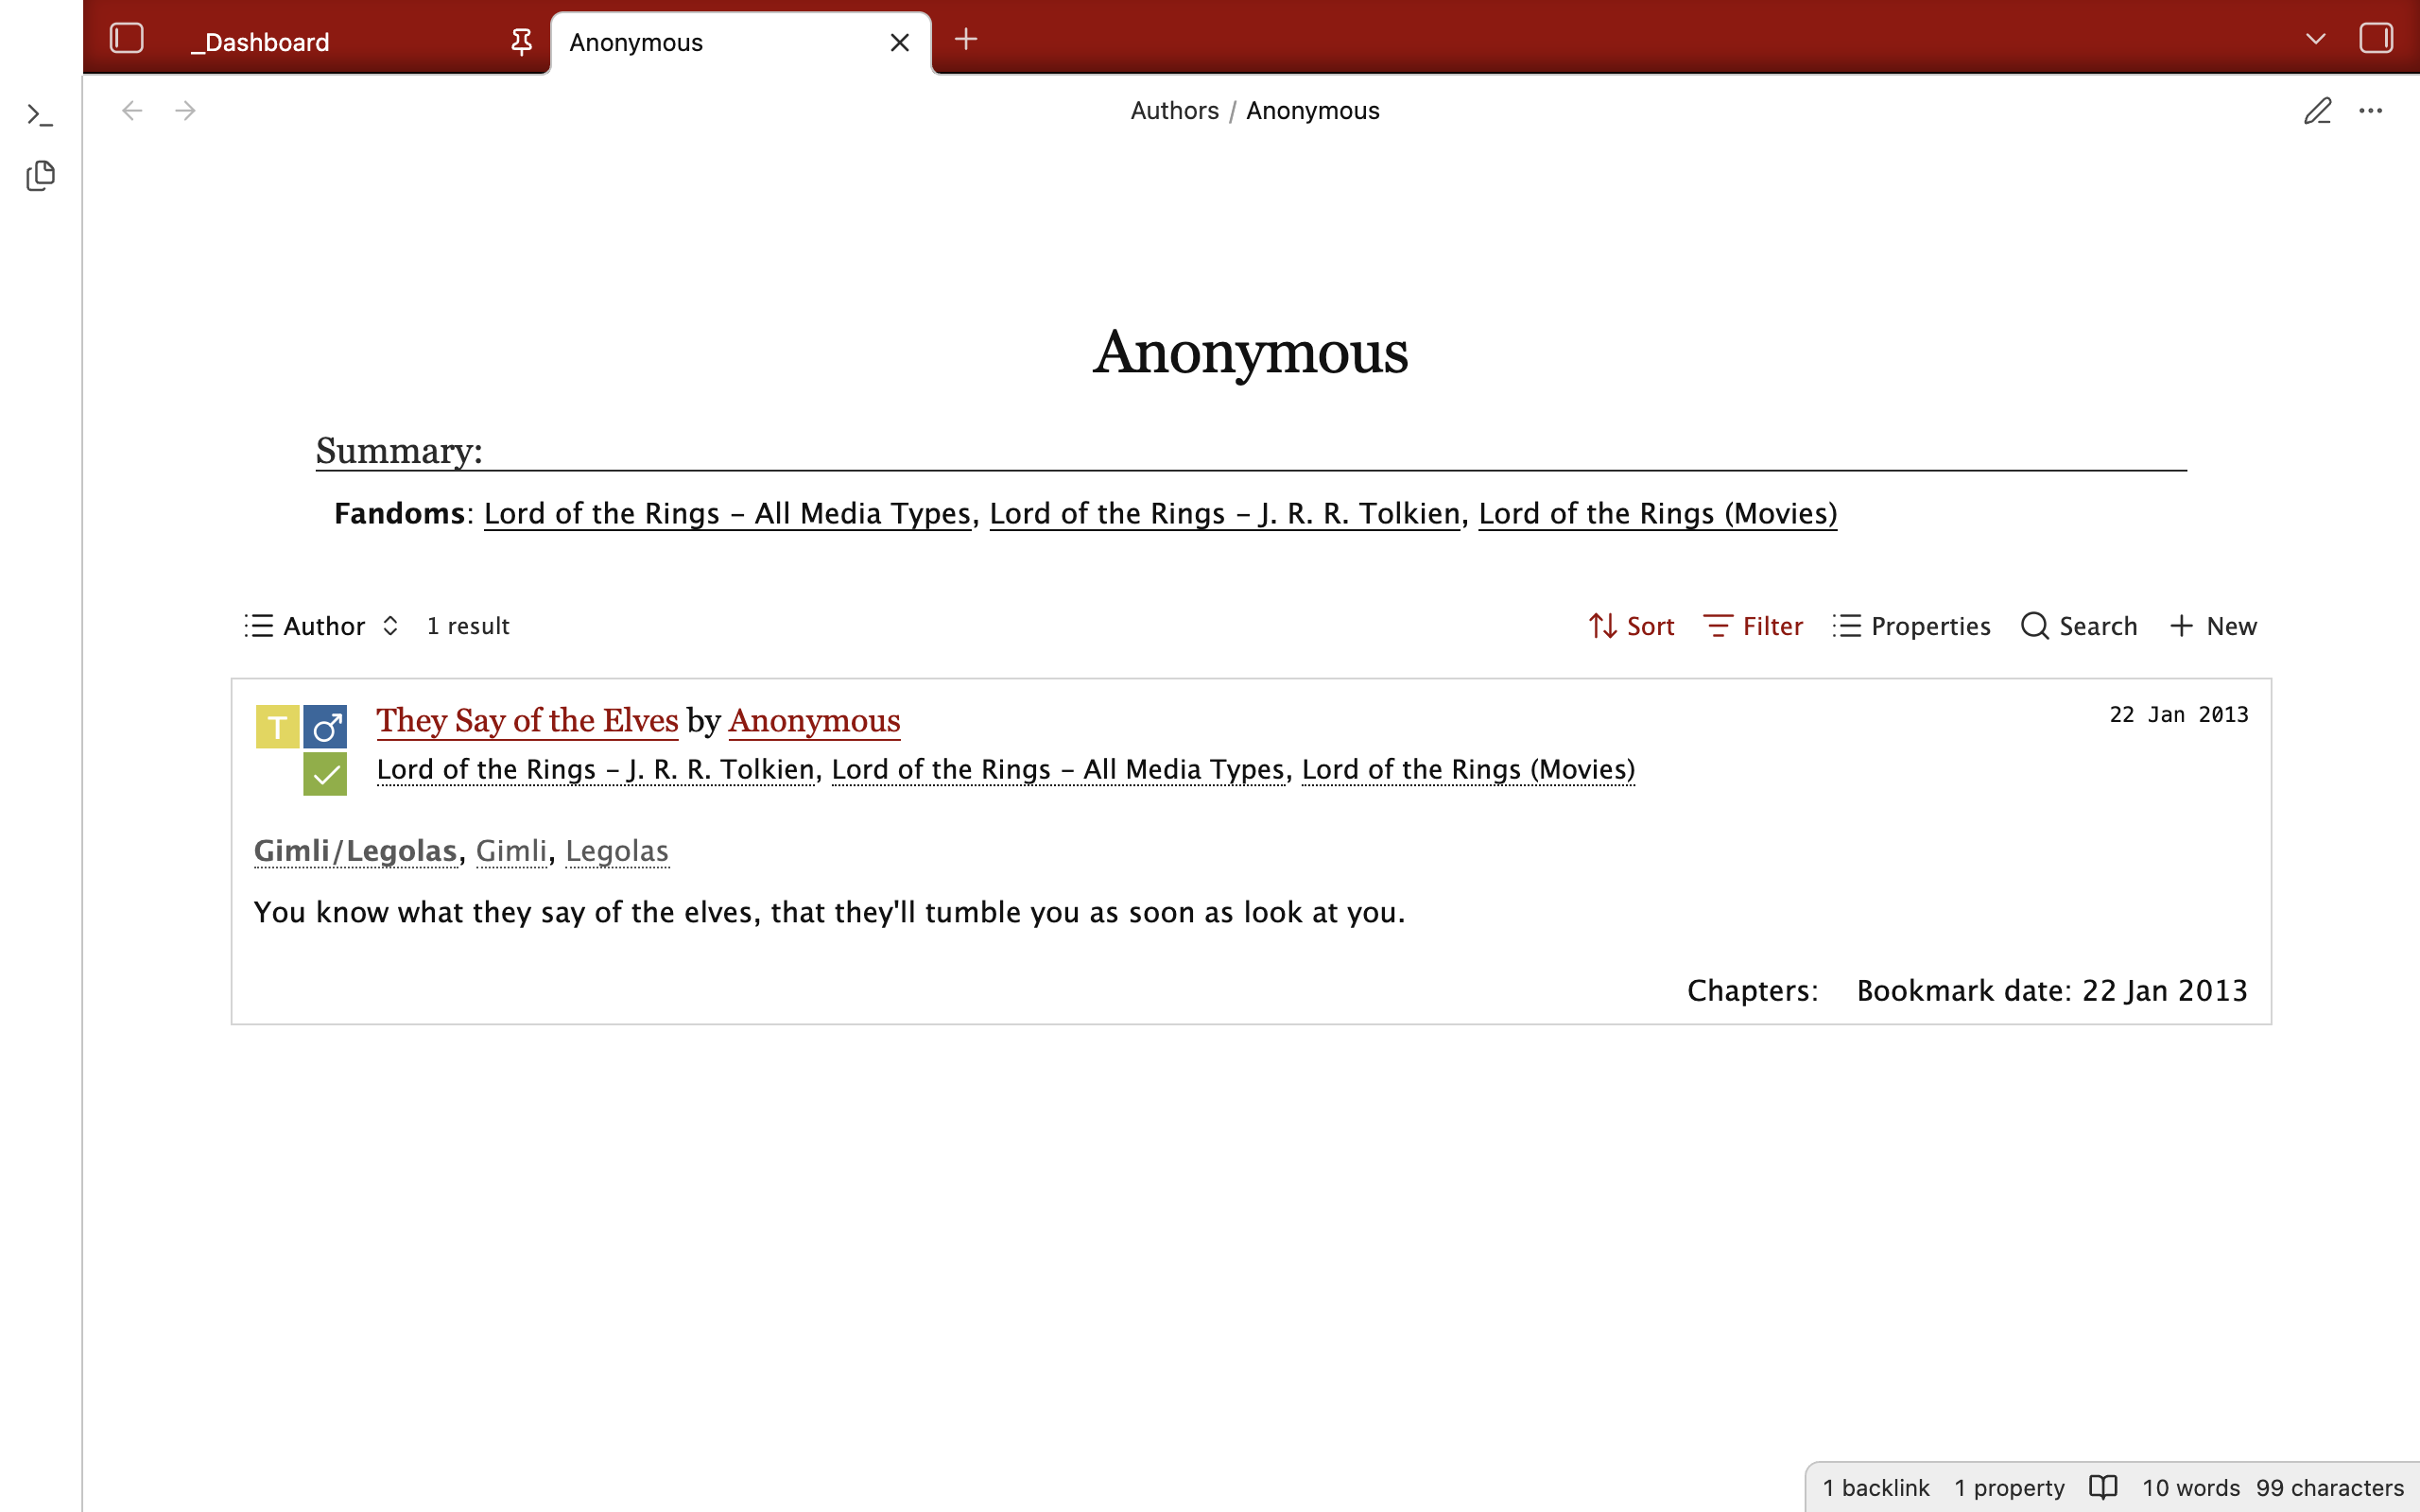Click the Authors breadcrumb folder
2420x1512 pixels.
coord(1174,110)
